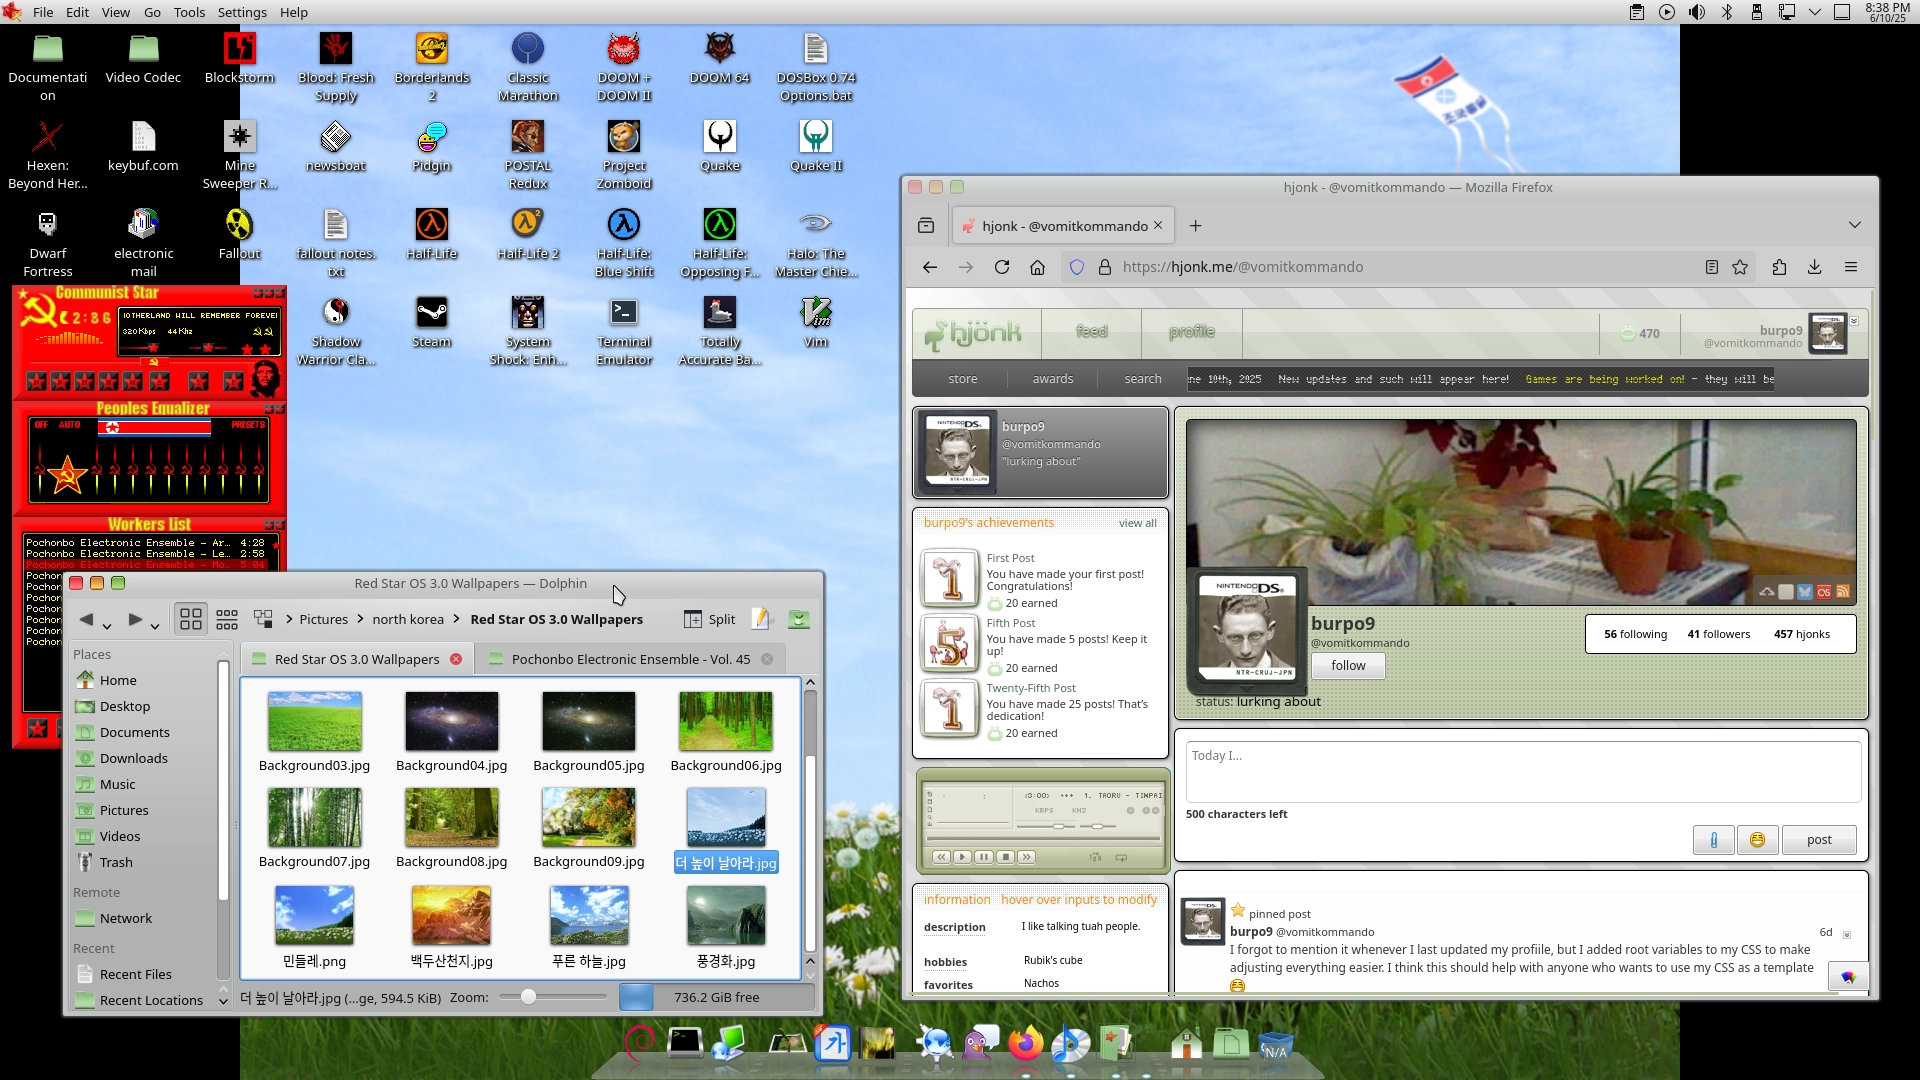The image size is (1920, 1080).
Task: Toggle equalizer OFF button in Peoples Equalizer
Action: [41, 425]
